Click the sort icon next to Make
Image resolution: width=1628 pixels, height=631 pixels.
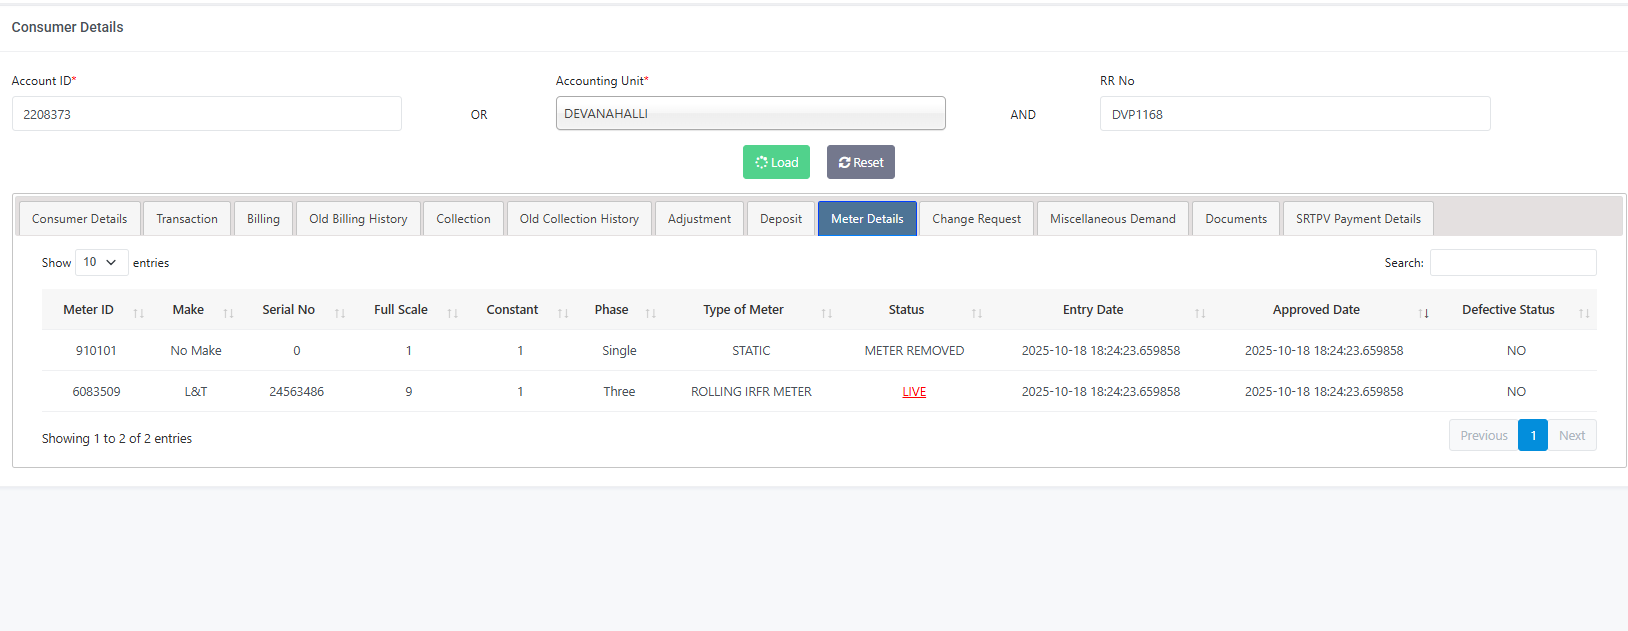click(228, 313)
